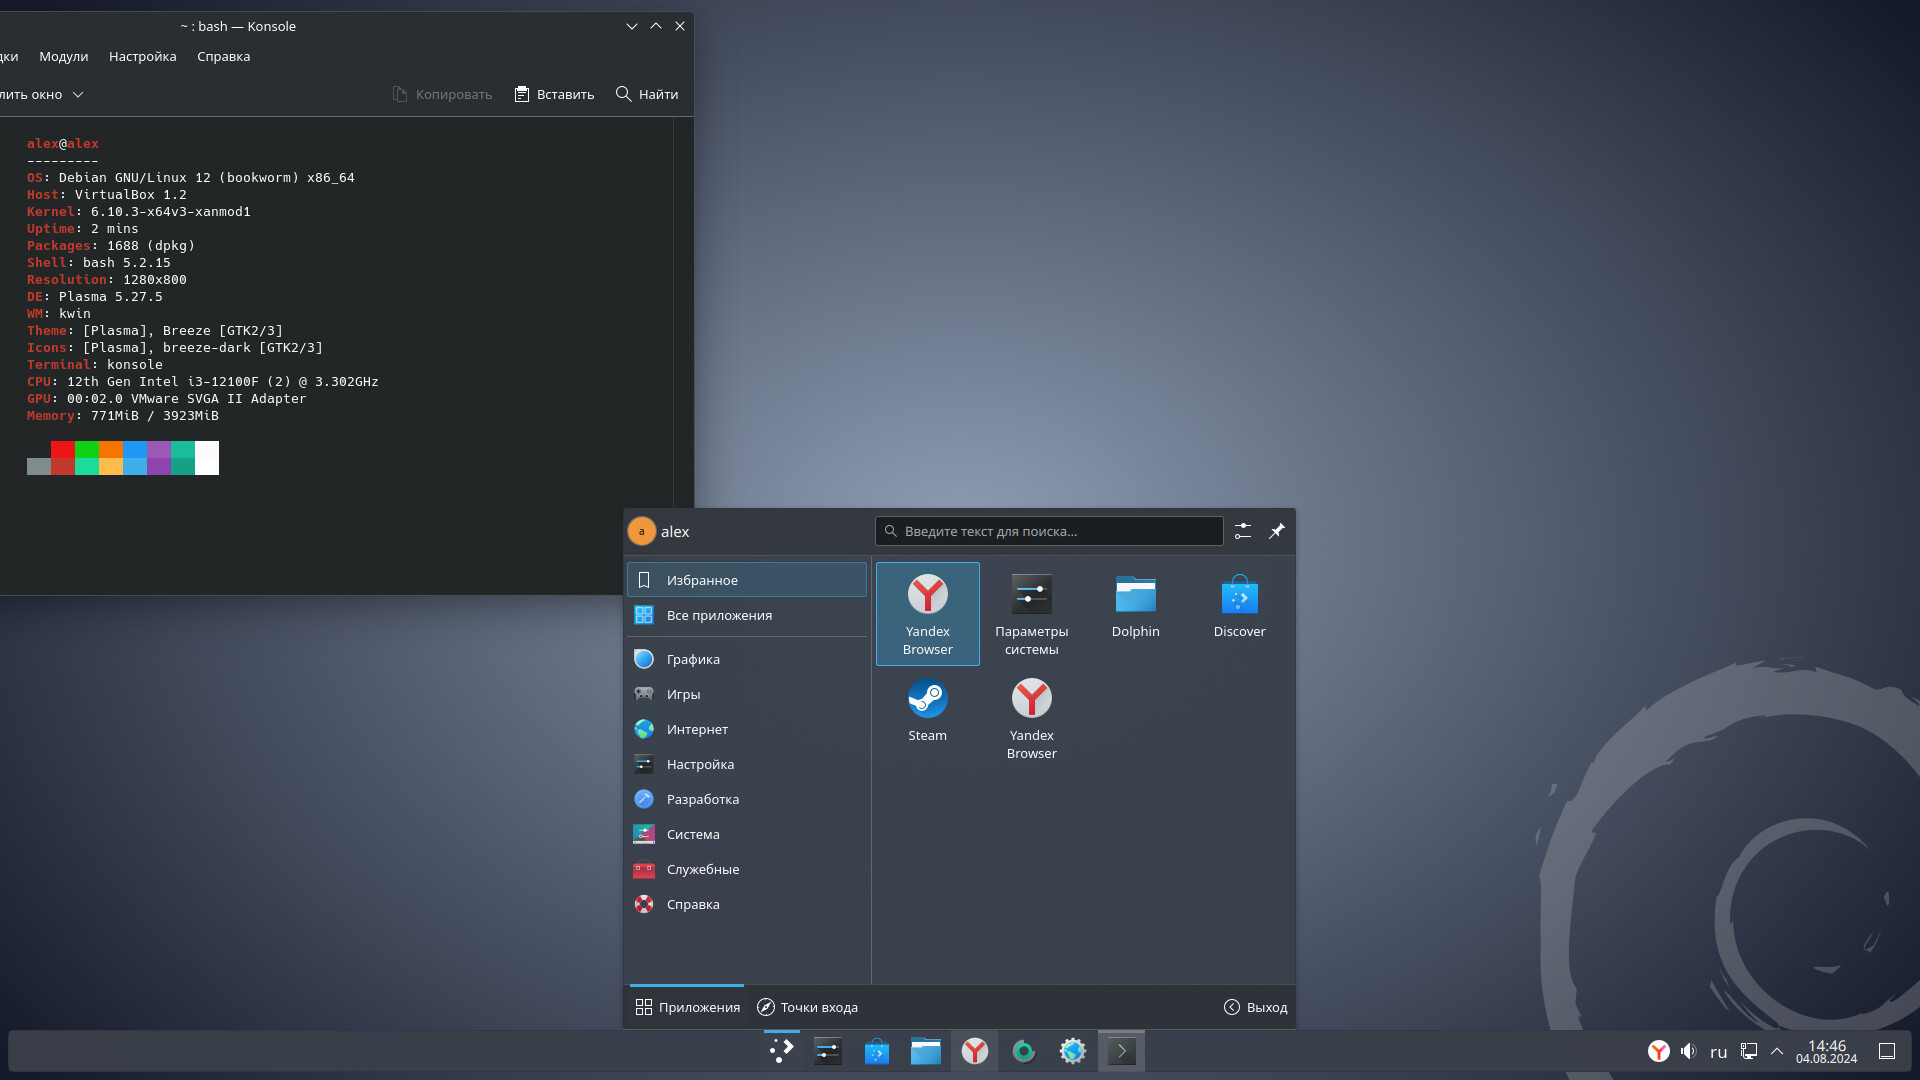
Task: Open Yandex Browser from favorites grid top row
Action: 927,613
